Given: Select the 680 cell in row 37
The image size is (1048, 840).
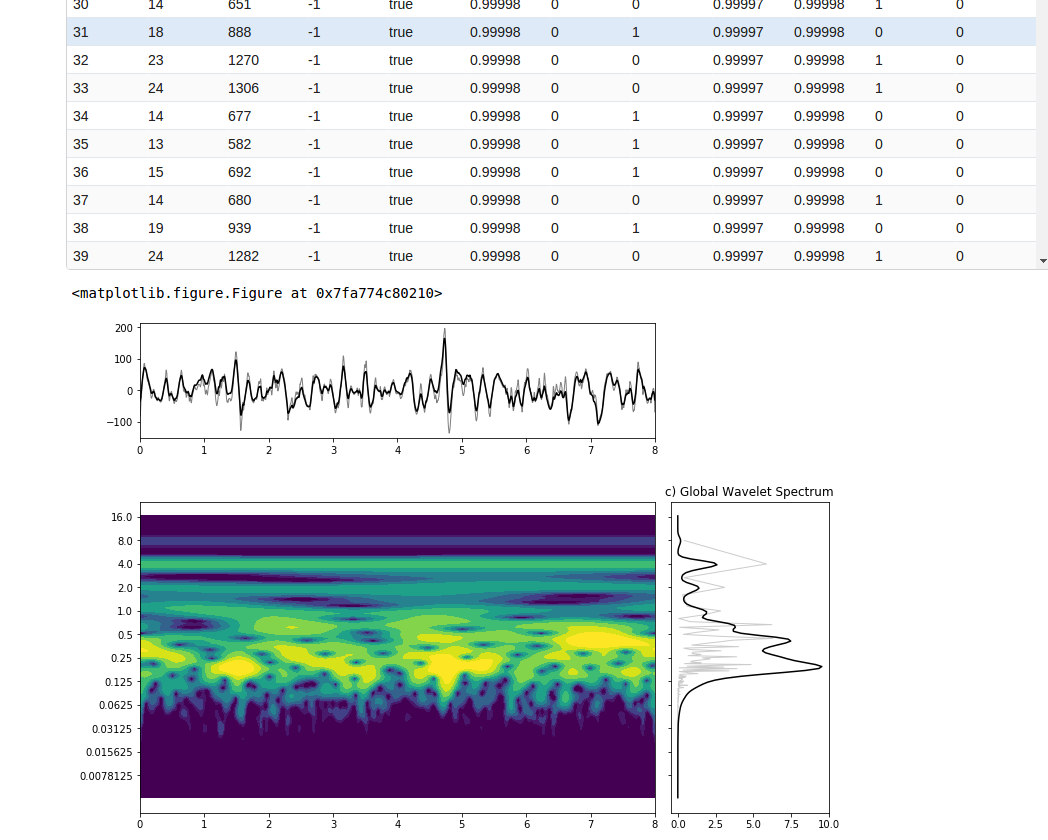Looking at the screenshot, I should point(240,200).
